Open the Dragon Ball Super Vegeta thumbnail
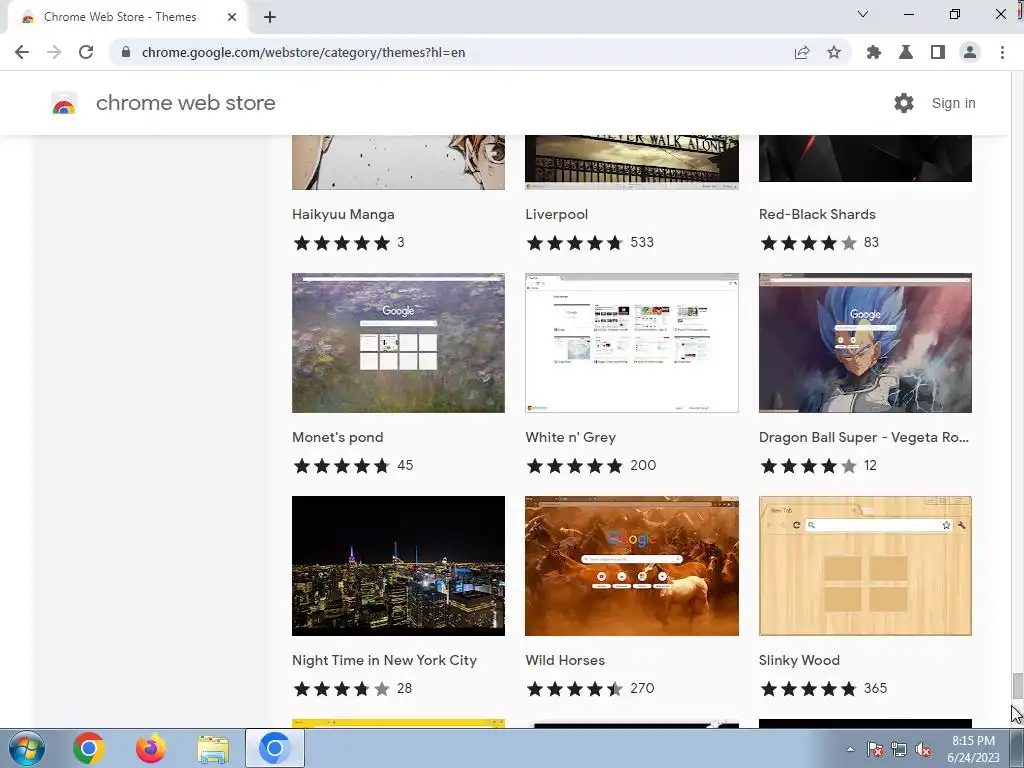 click(x=865, y=343)
